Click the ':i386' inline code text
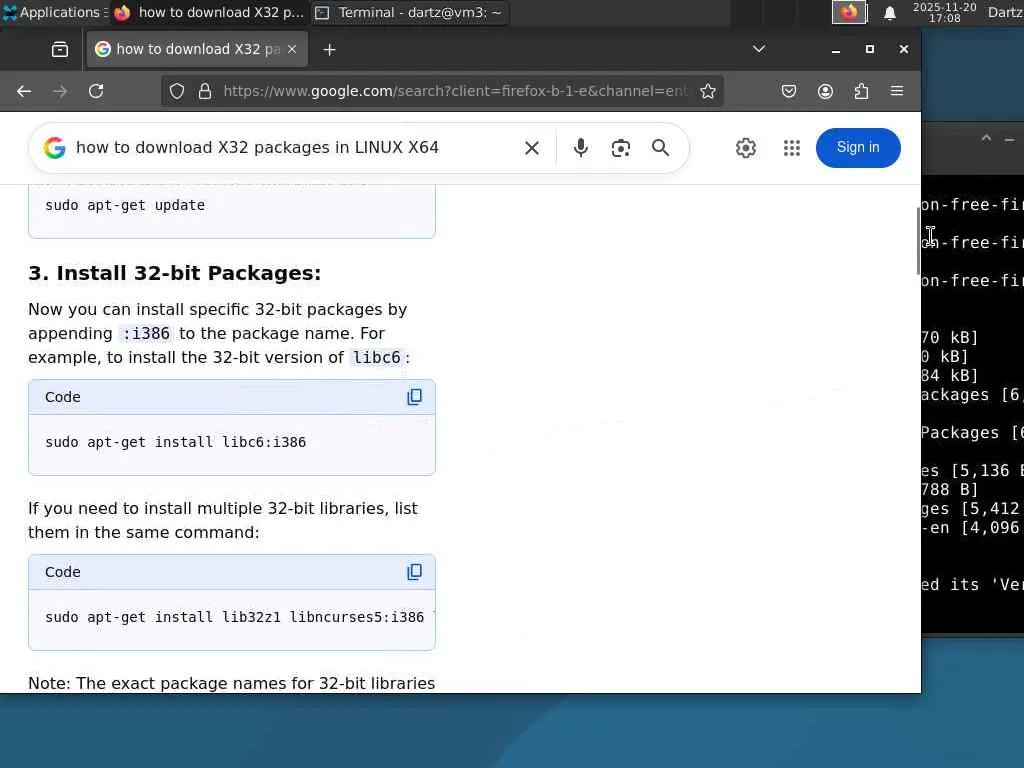This screenshot has height=768, width=1024. [x=146, y=334]
